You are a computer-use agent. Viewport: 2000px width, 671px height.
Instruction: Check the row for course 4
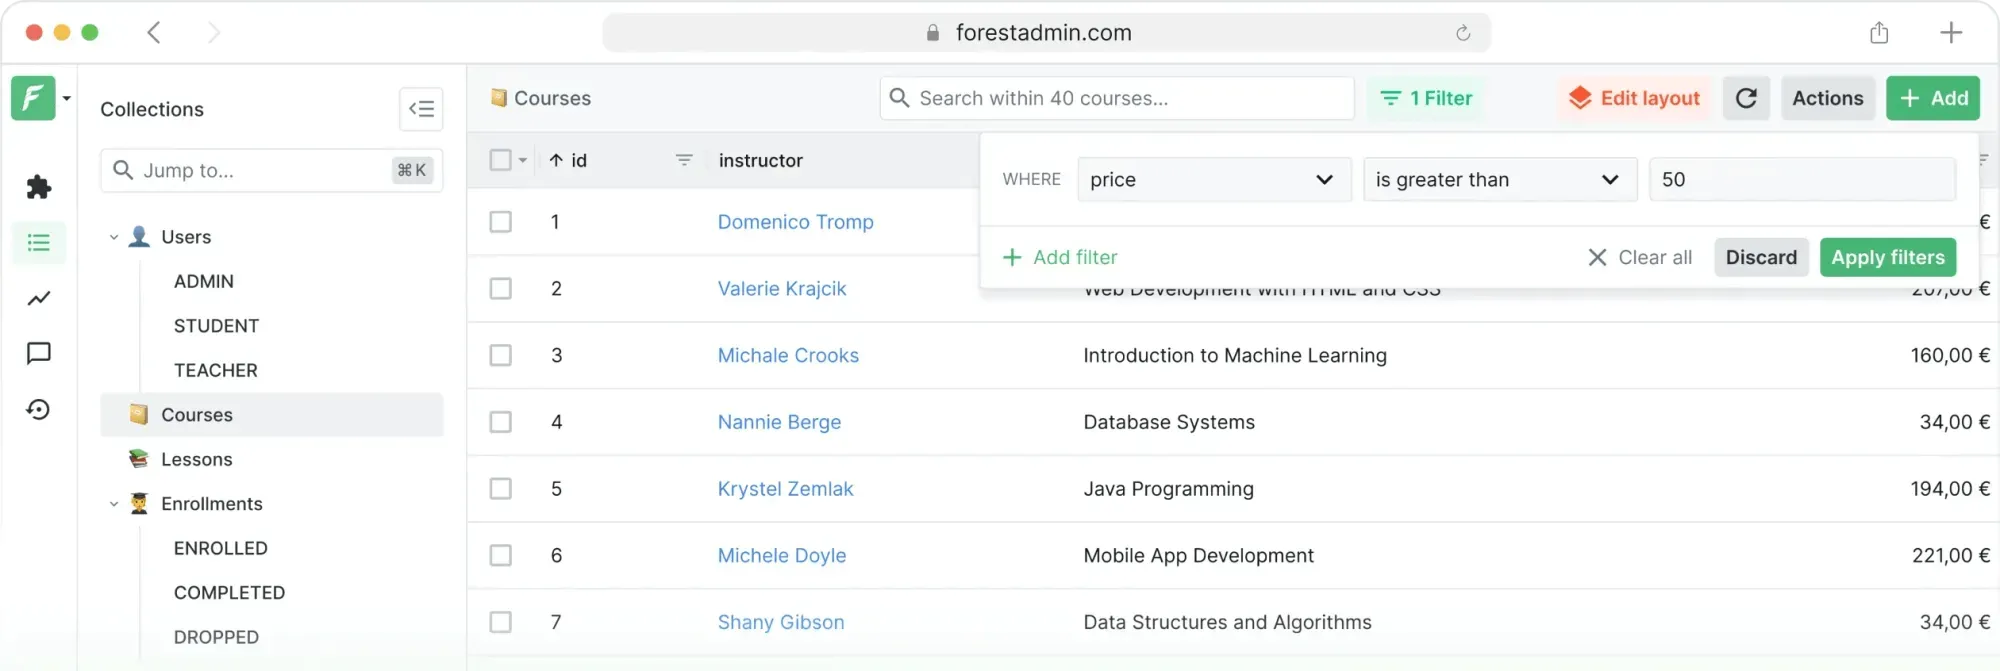click(x=500, y=422)
